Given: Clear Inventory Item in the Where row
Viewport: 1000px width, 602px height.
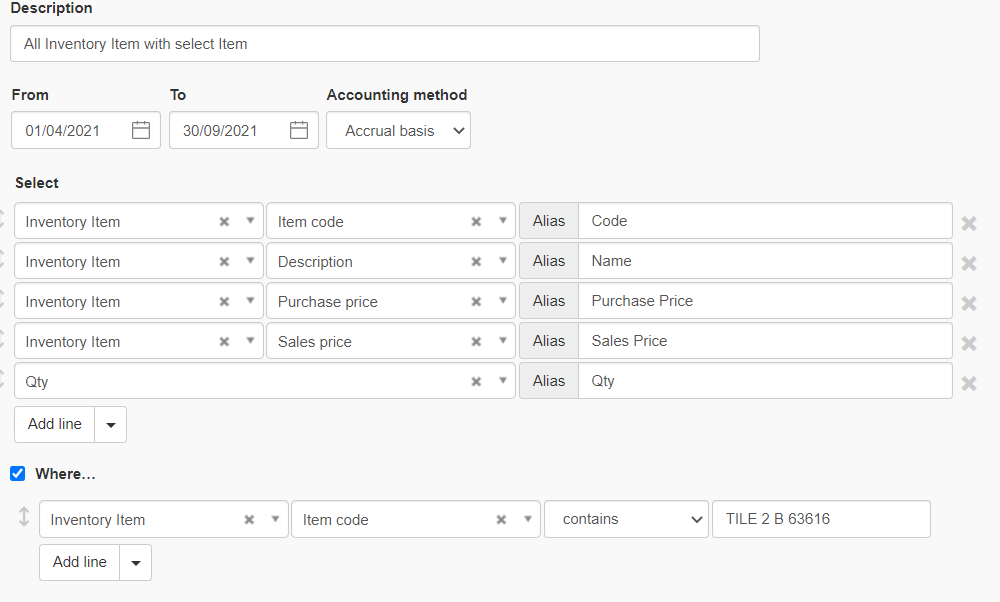Looking at the screenshot, I should pos(250,520).
